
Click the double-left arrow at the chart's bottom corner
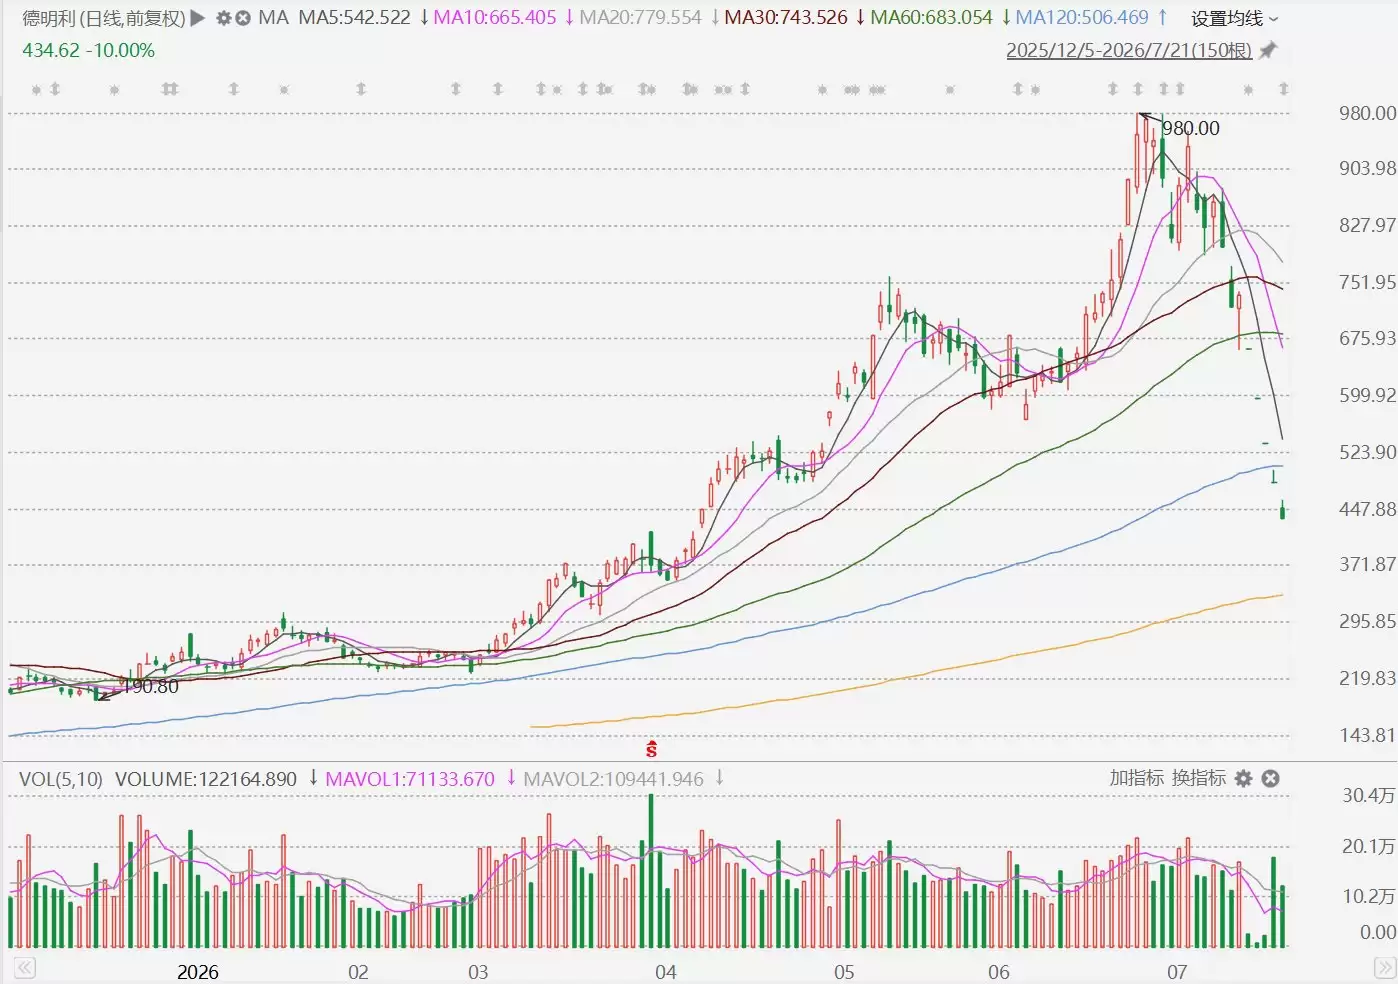tap(24, 968)
